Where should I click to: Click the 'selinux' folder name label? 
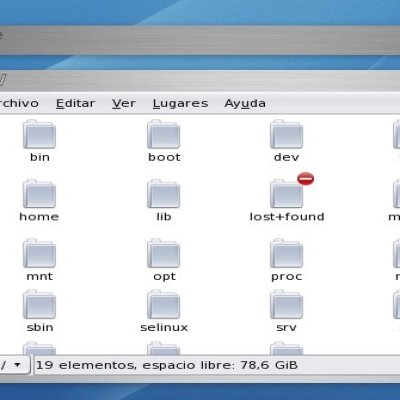tap(164, 327)
